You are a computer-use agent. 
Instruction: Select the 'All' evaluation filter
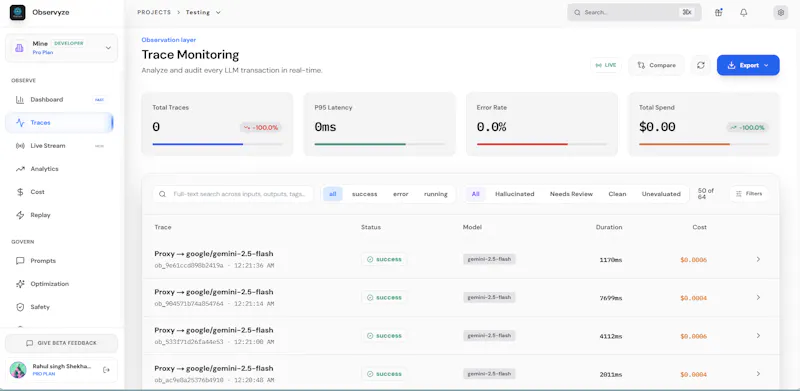476,194
